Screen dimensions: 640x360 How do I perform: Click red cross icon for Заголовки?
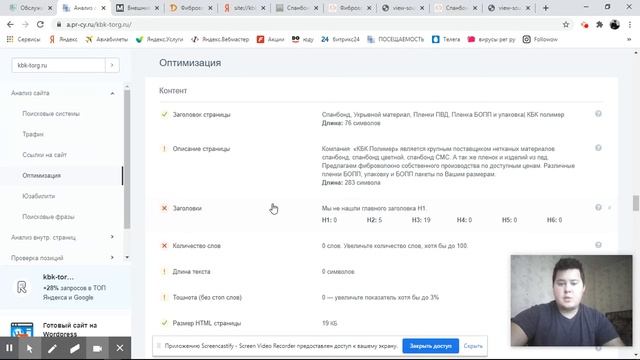(164, 208)
